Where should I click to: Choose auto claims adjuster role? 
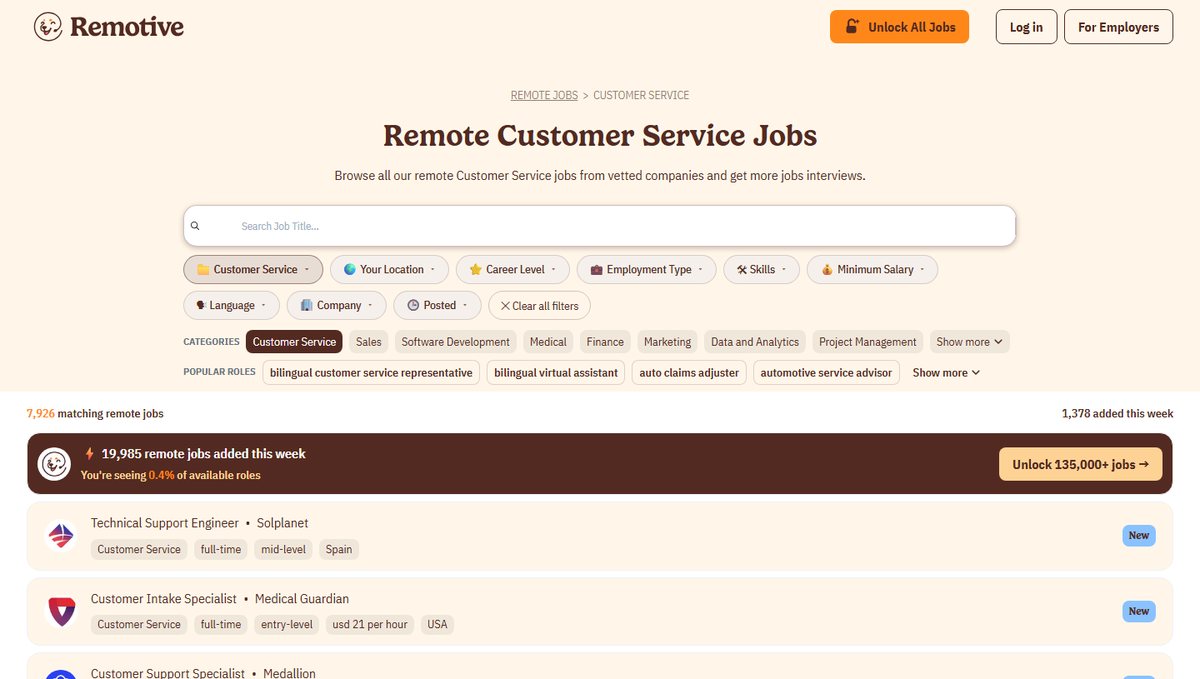(x=689, y=373)
